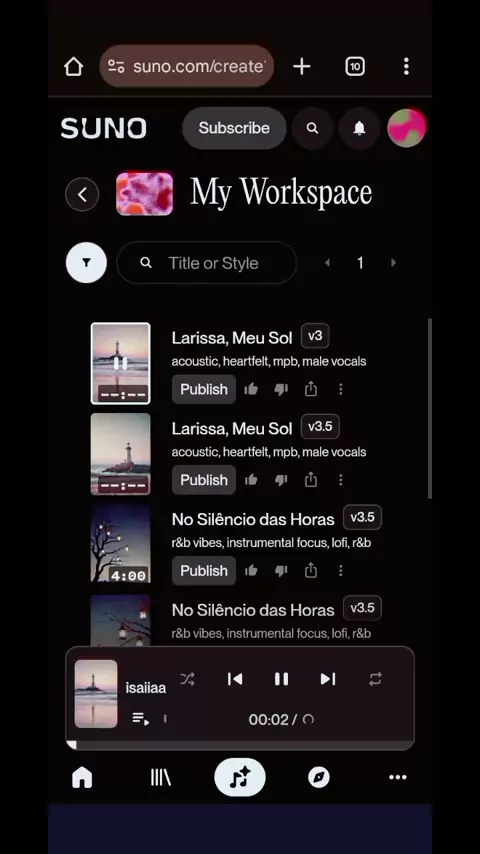Open the filter funnel button
Screen dimensions: 480x854
[x=86, y=263]
